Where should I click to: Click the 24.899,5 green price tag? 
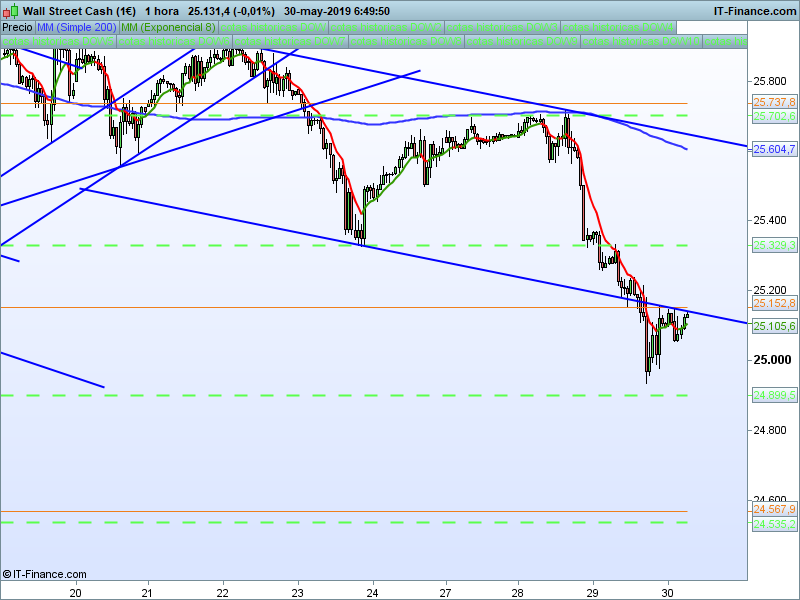tap(774, 395)
